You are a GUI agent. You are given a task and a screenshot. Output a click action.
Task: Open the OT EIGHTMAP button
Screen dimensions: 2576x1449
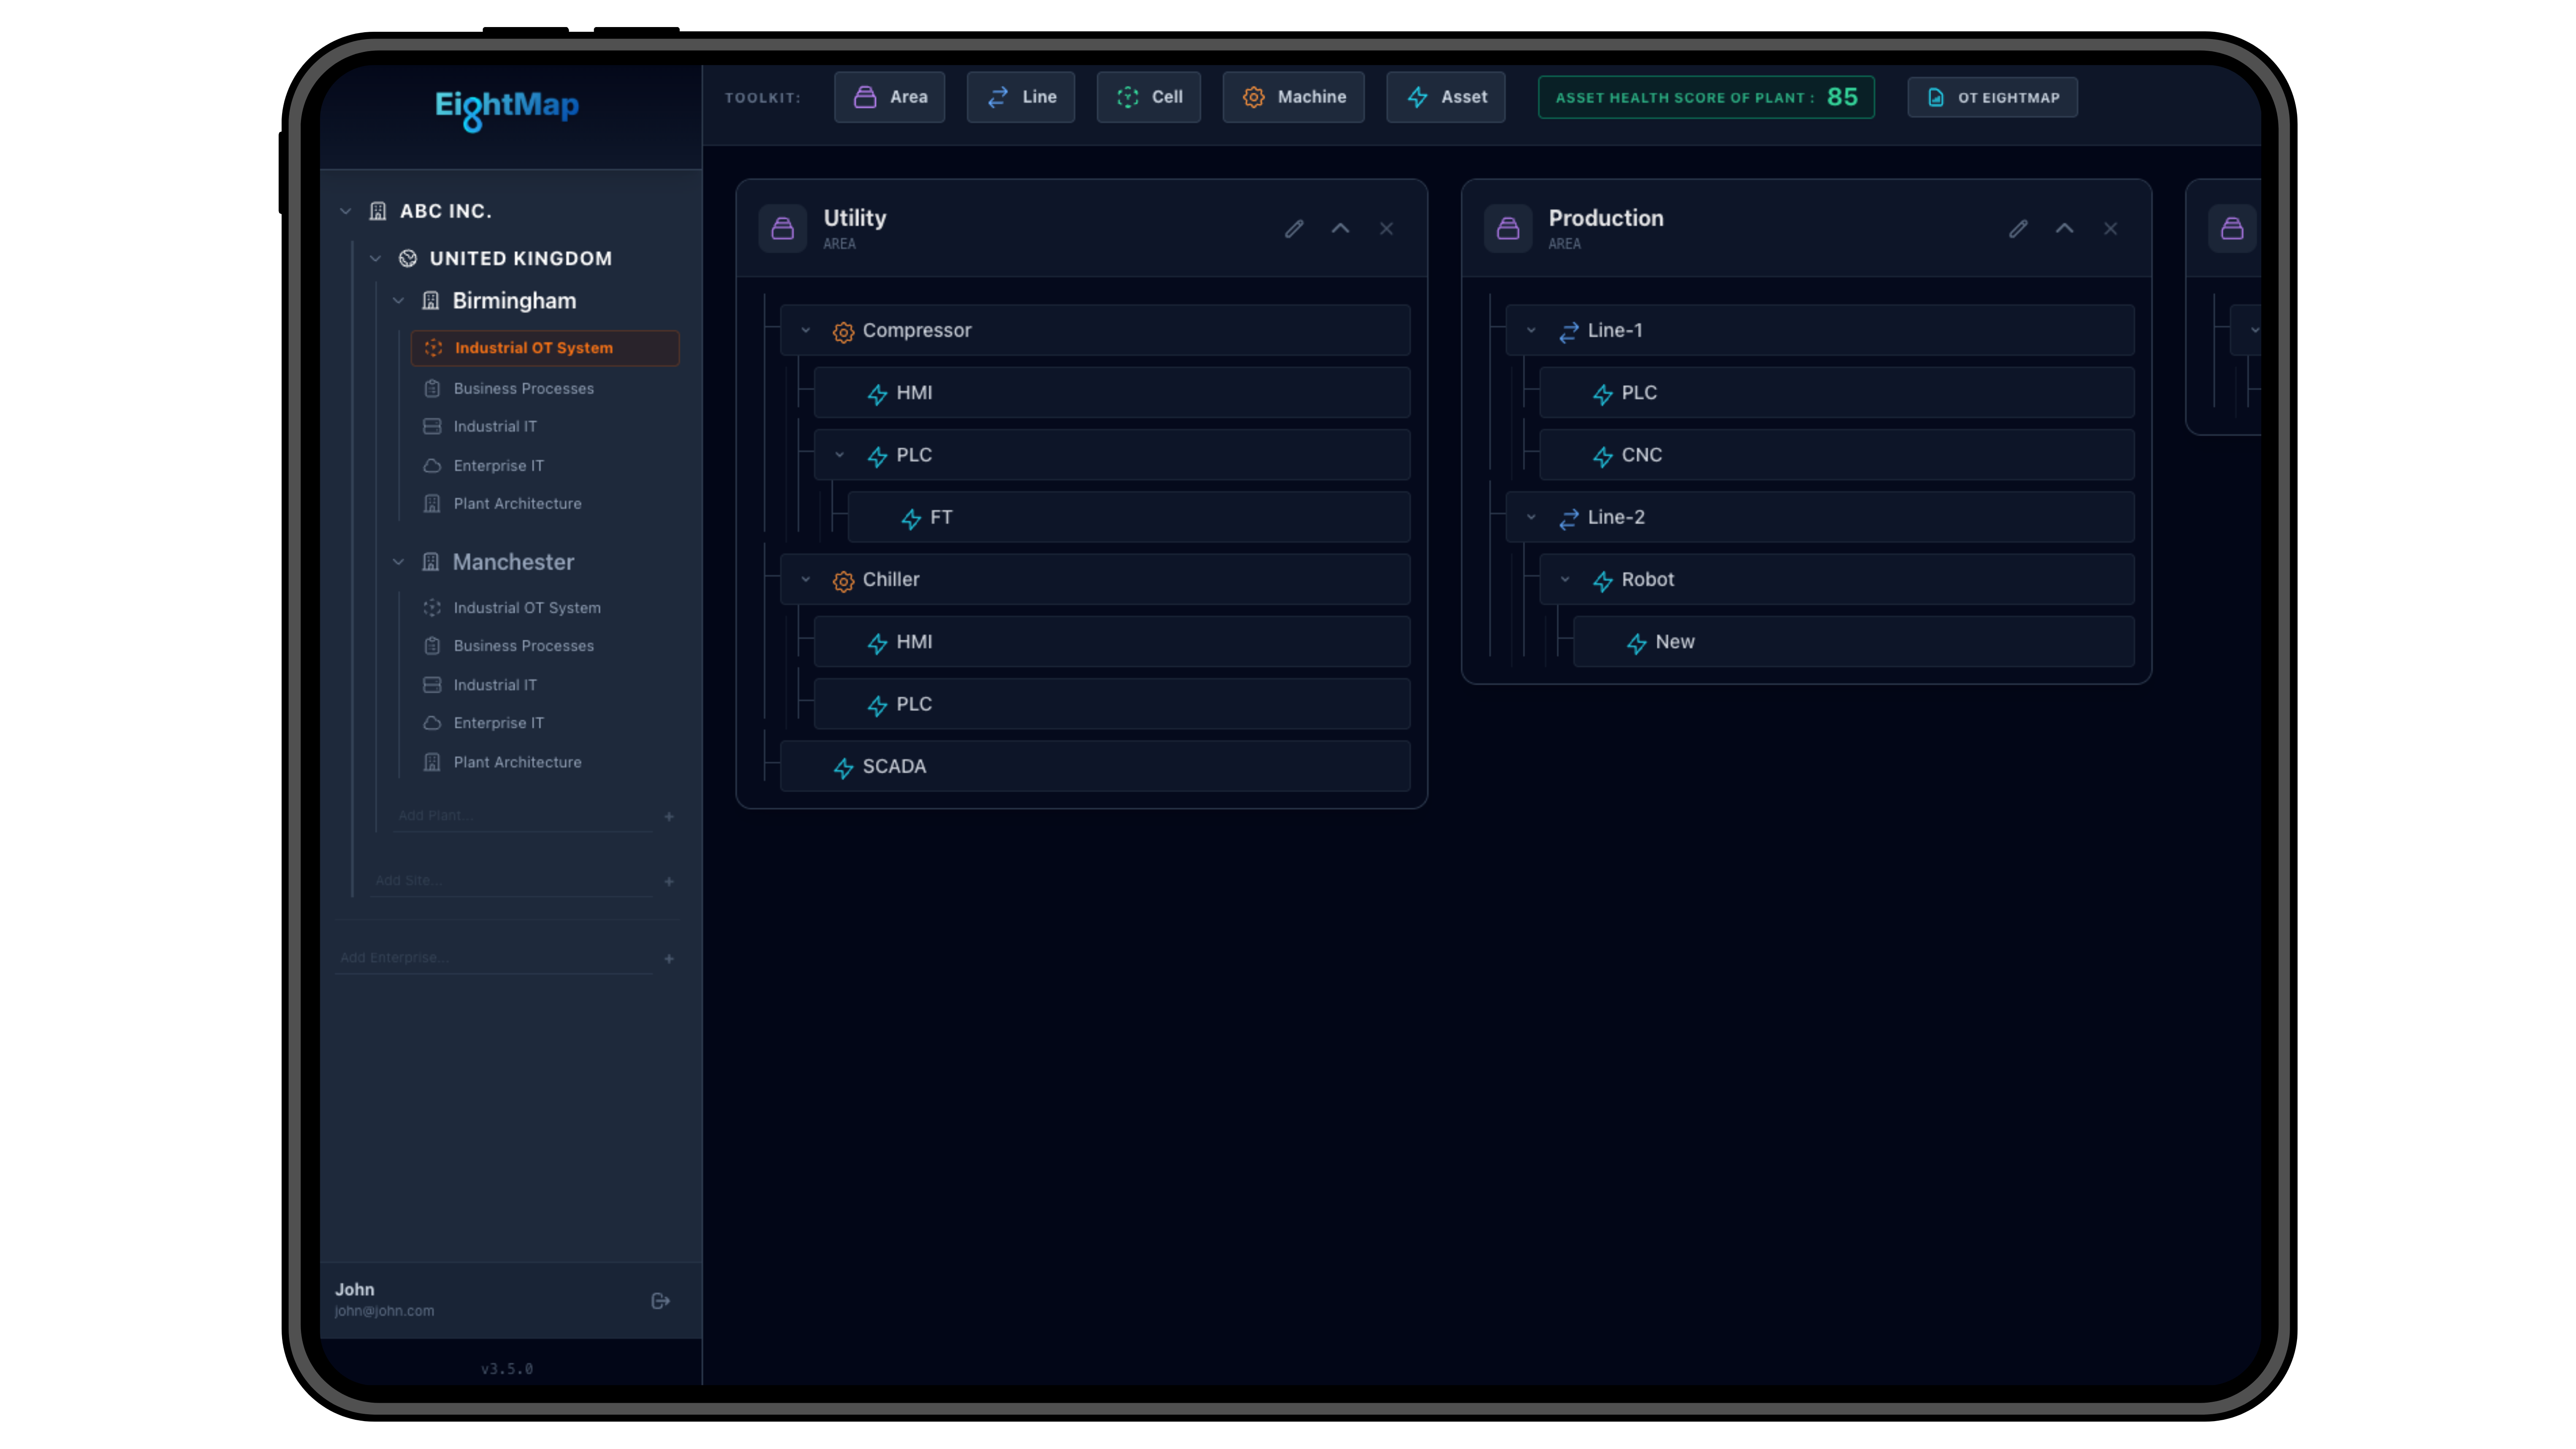1992,97
